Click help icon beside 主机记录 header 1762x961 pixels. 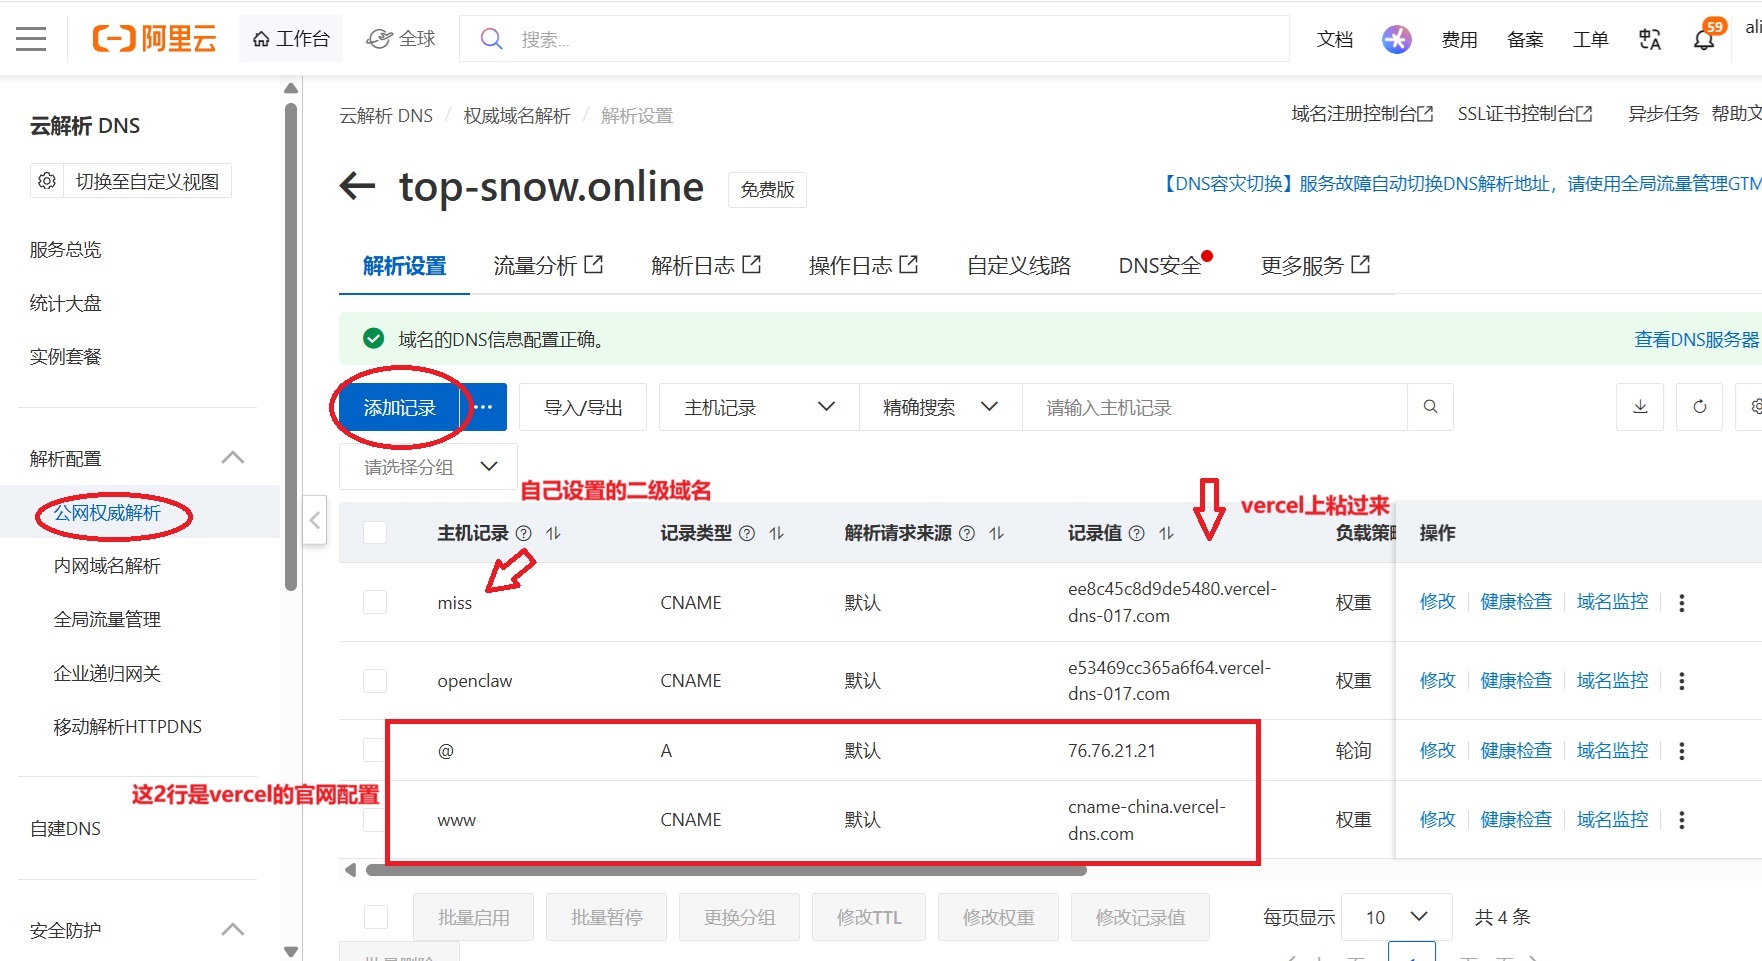coord(523,534)
